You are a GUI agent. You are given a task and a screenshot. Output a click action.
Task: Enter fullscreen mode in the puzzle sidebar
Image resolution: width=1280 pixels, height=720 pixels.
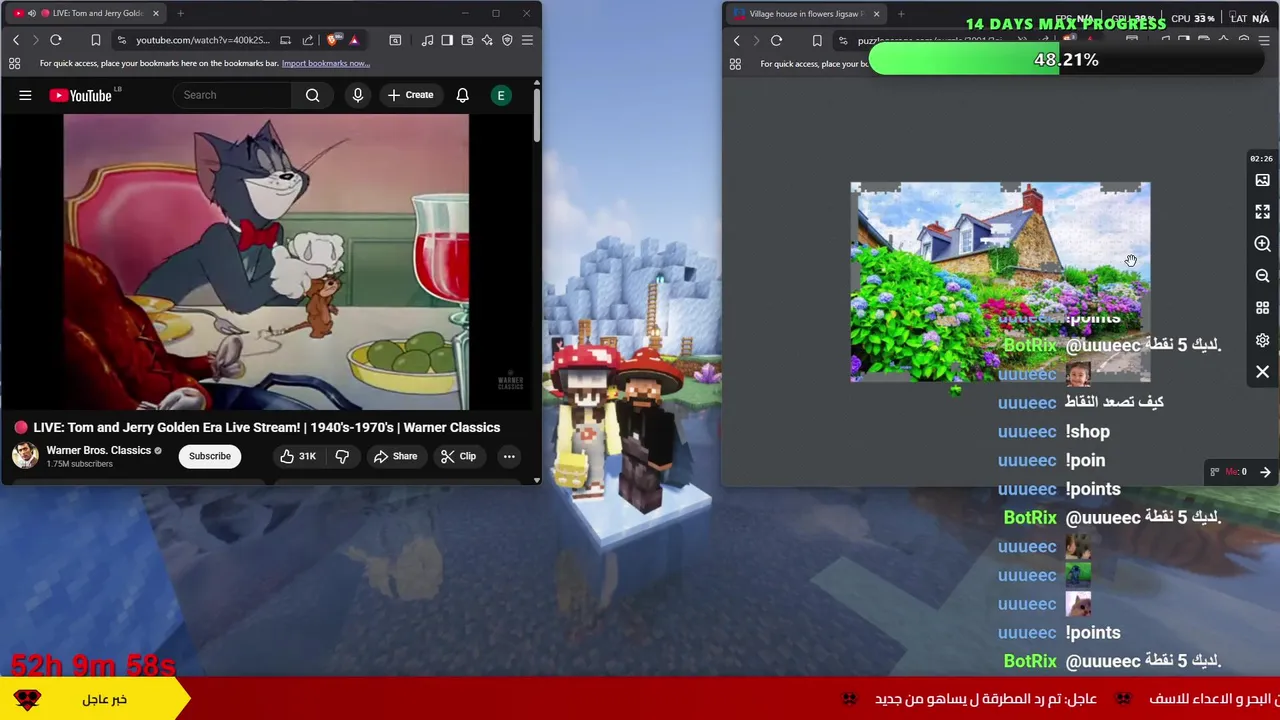tap(1262, 212)
